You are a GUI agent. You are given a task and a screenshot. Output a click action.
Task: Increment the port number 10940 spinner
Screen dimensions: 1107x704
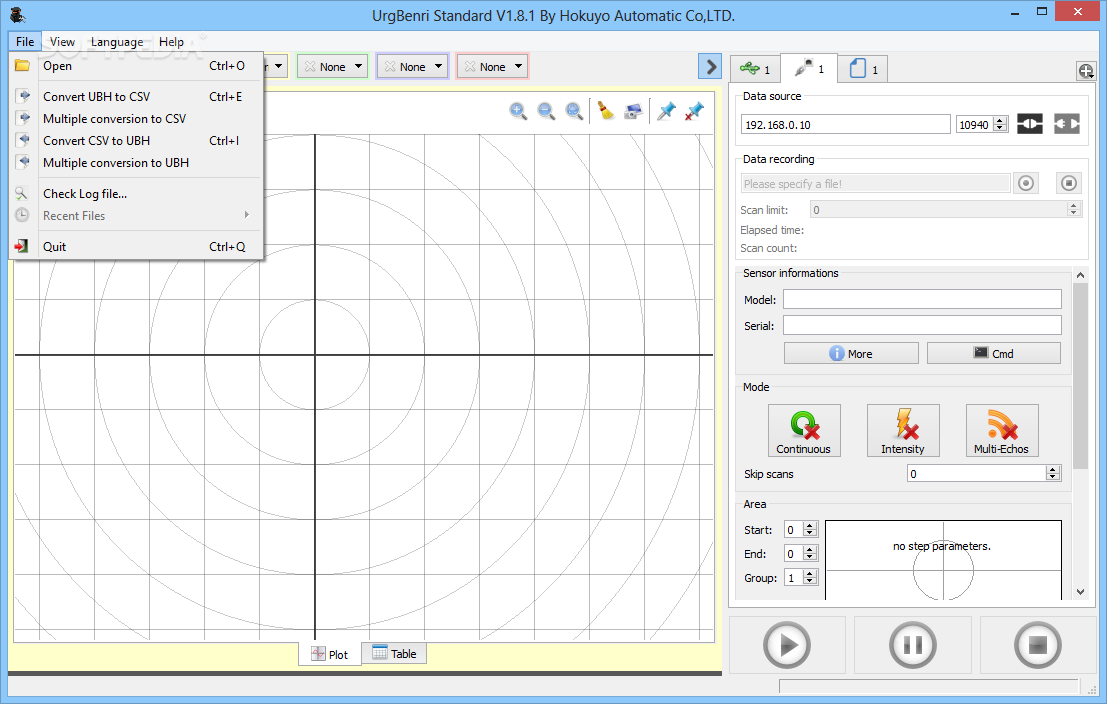point(1000,121)
